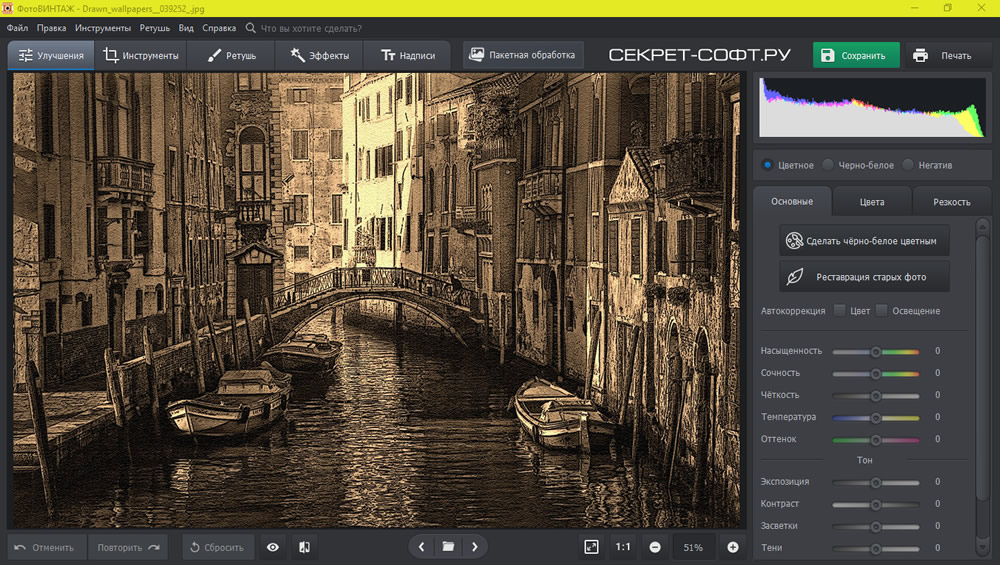Click the Сочность slider handle
Screen dimensions: 1000x565
click(x=876, y=374)
